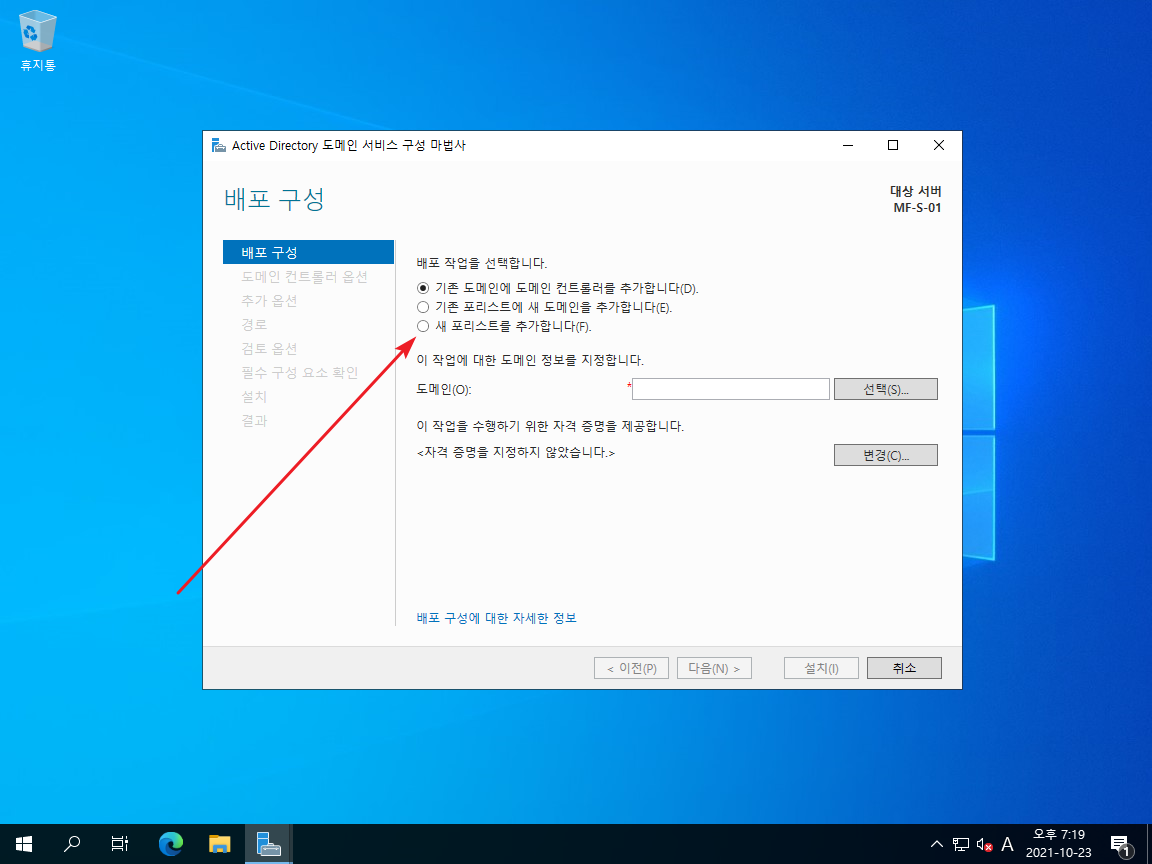Select the add new forest radio button

pos(423,326)
